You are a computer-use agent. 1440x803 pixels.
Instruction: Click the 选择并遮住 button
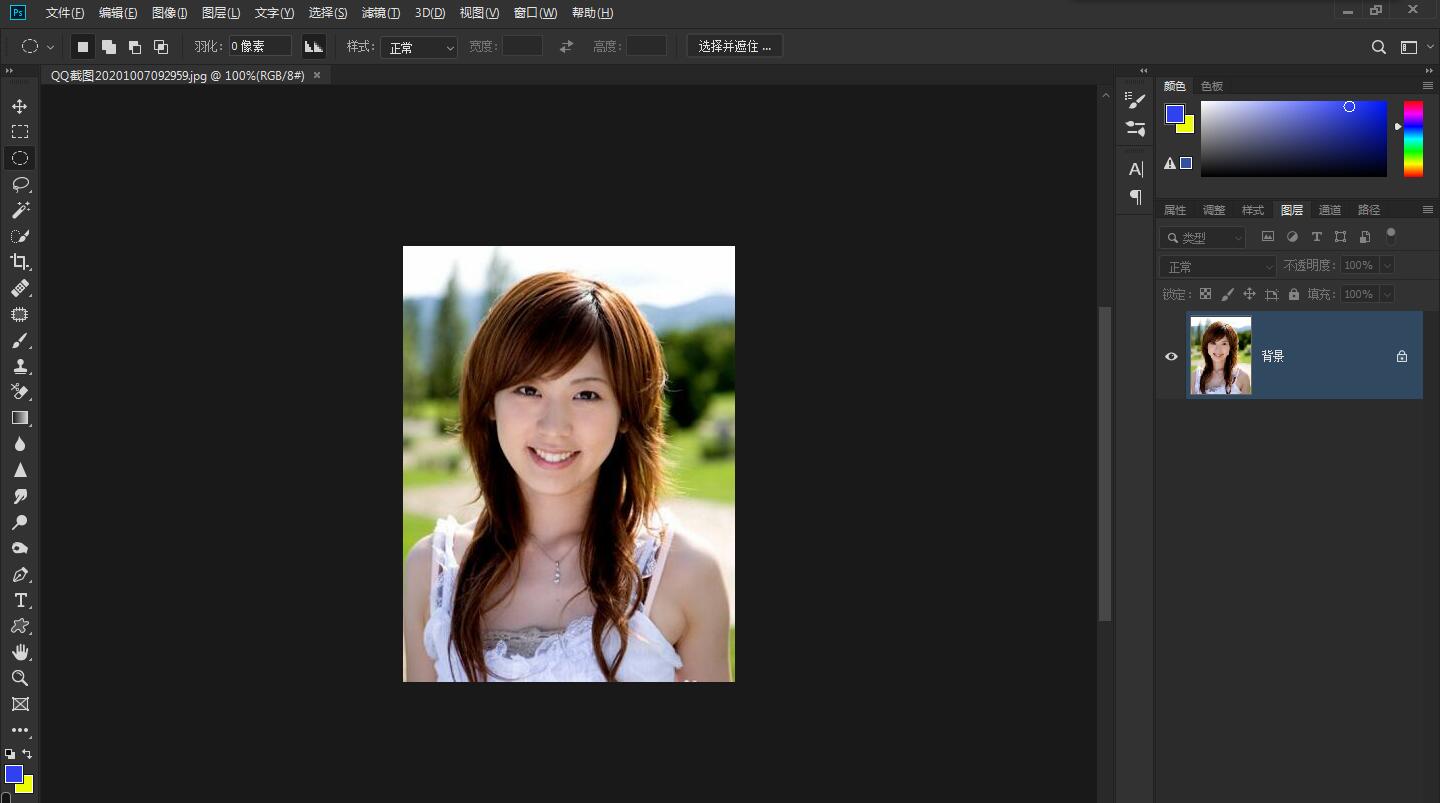pyautogui.click(x=734, y=46)
